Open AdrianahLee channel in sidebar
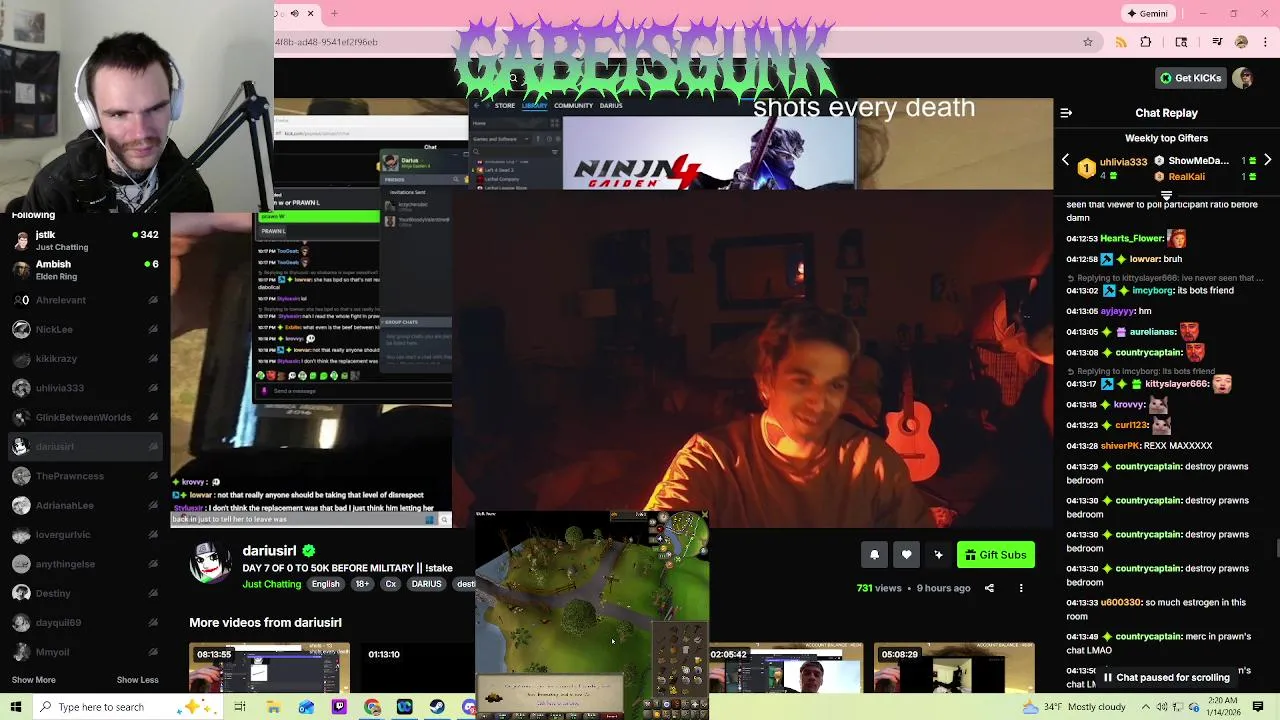The height and width of the screenshot is (720, 1280). click(85, 505)
